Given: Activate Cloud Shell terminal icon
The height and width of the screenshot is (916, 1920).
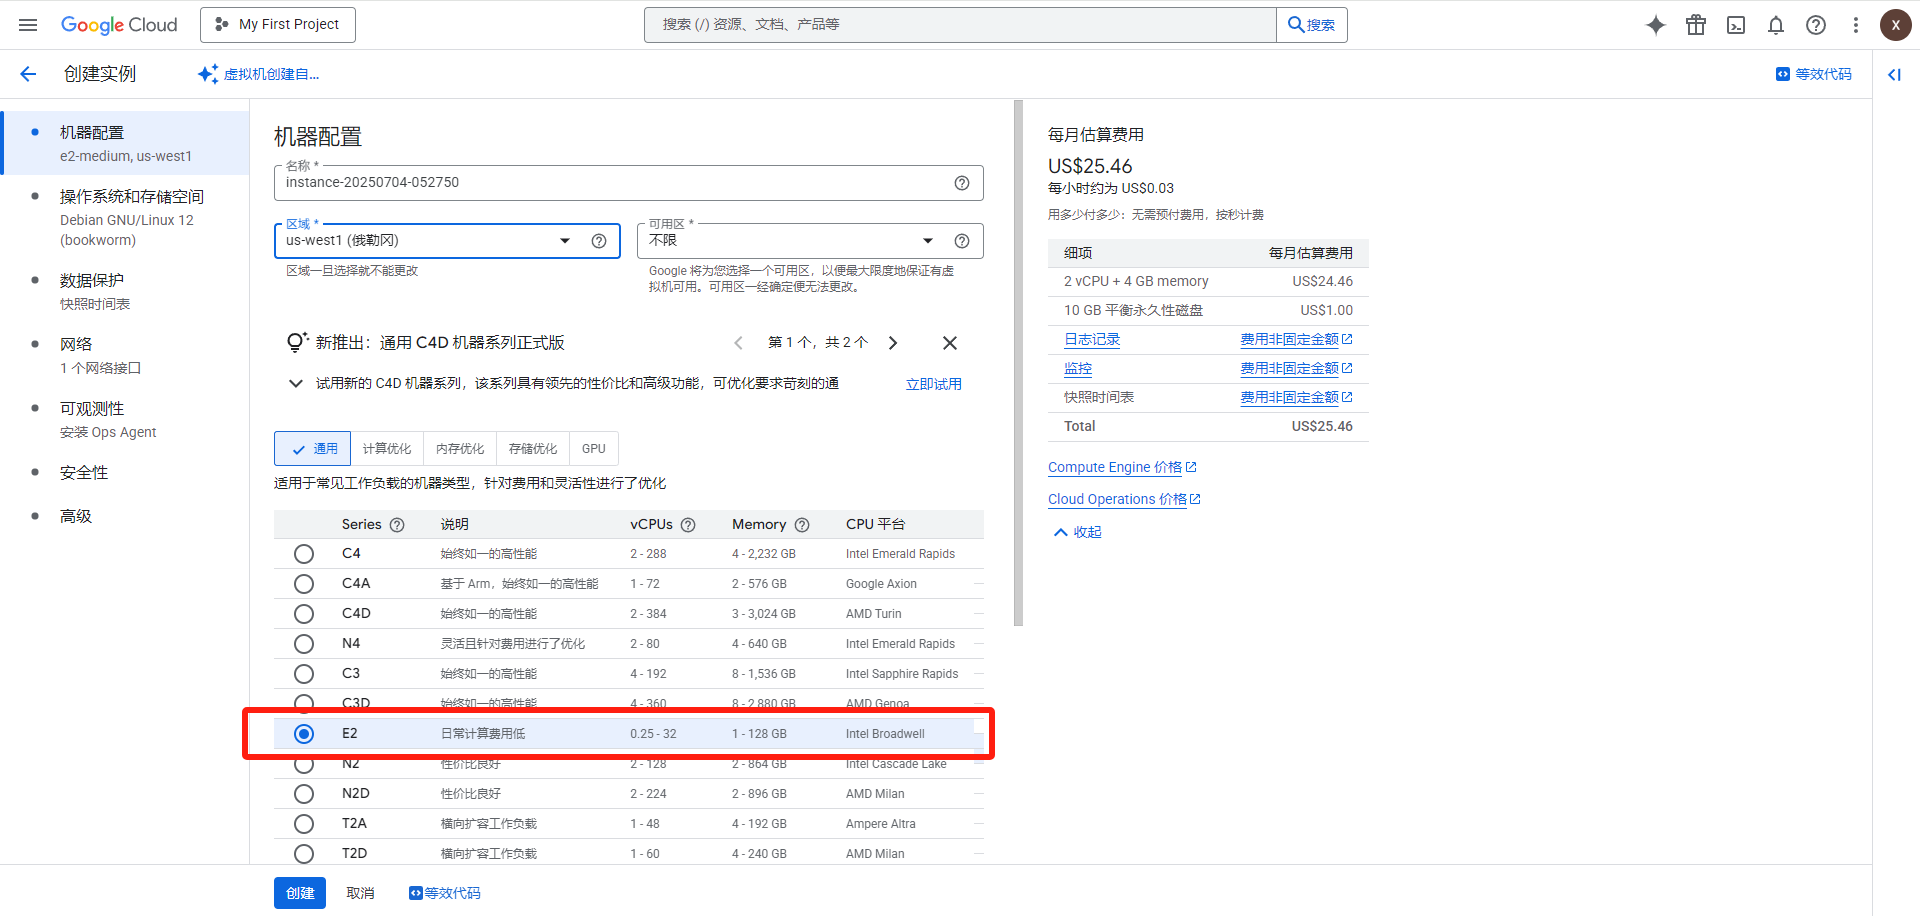Looking at the screenshot, I should [1736, 25].
